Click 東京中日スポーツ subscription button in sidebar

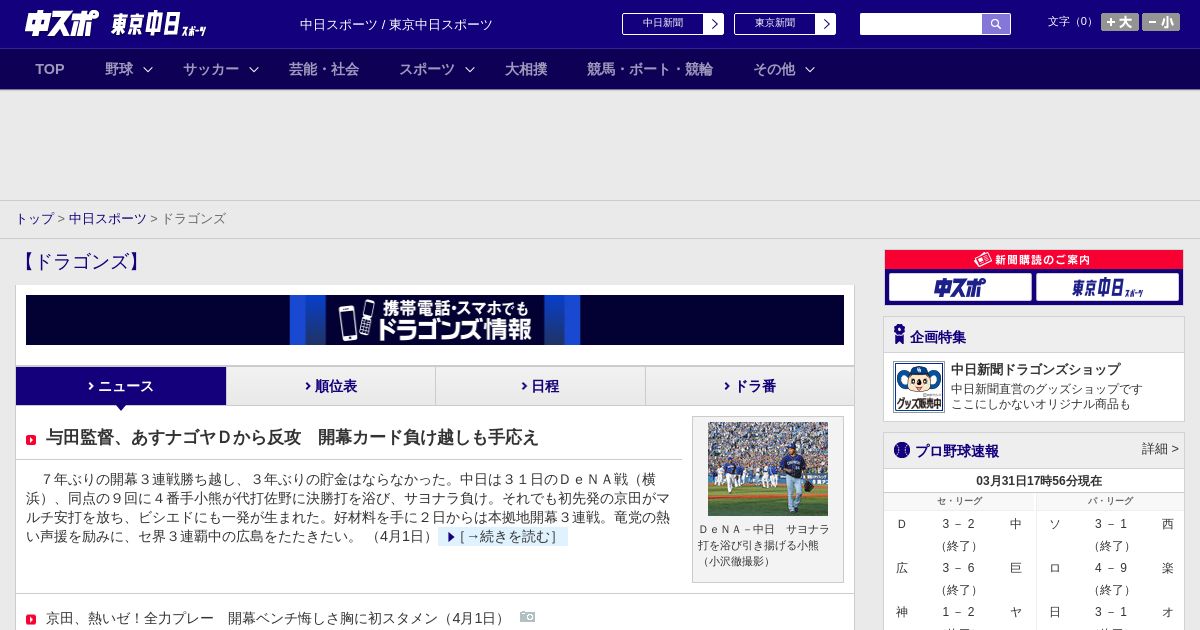tap(1107, 288)
